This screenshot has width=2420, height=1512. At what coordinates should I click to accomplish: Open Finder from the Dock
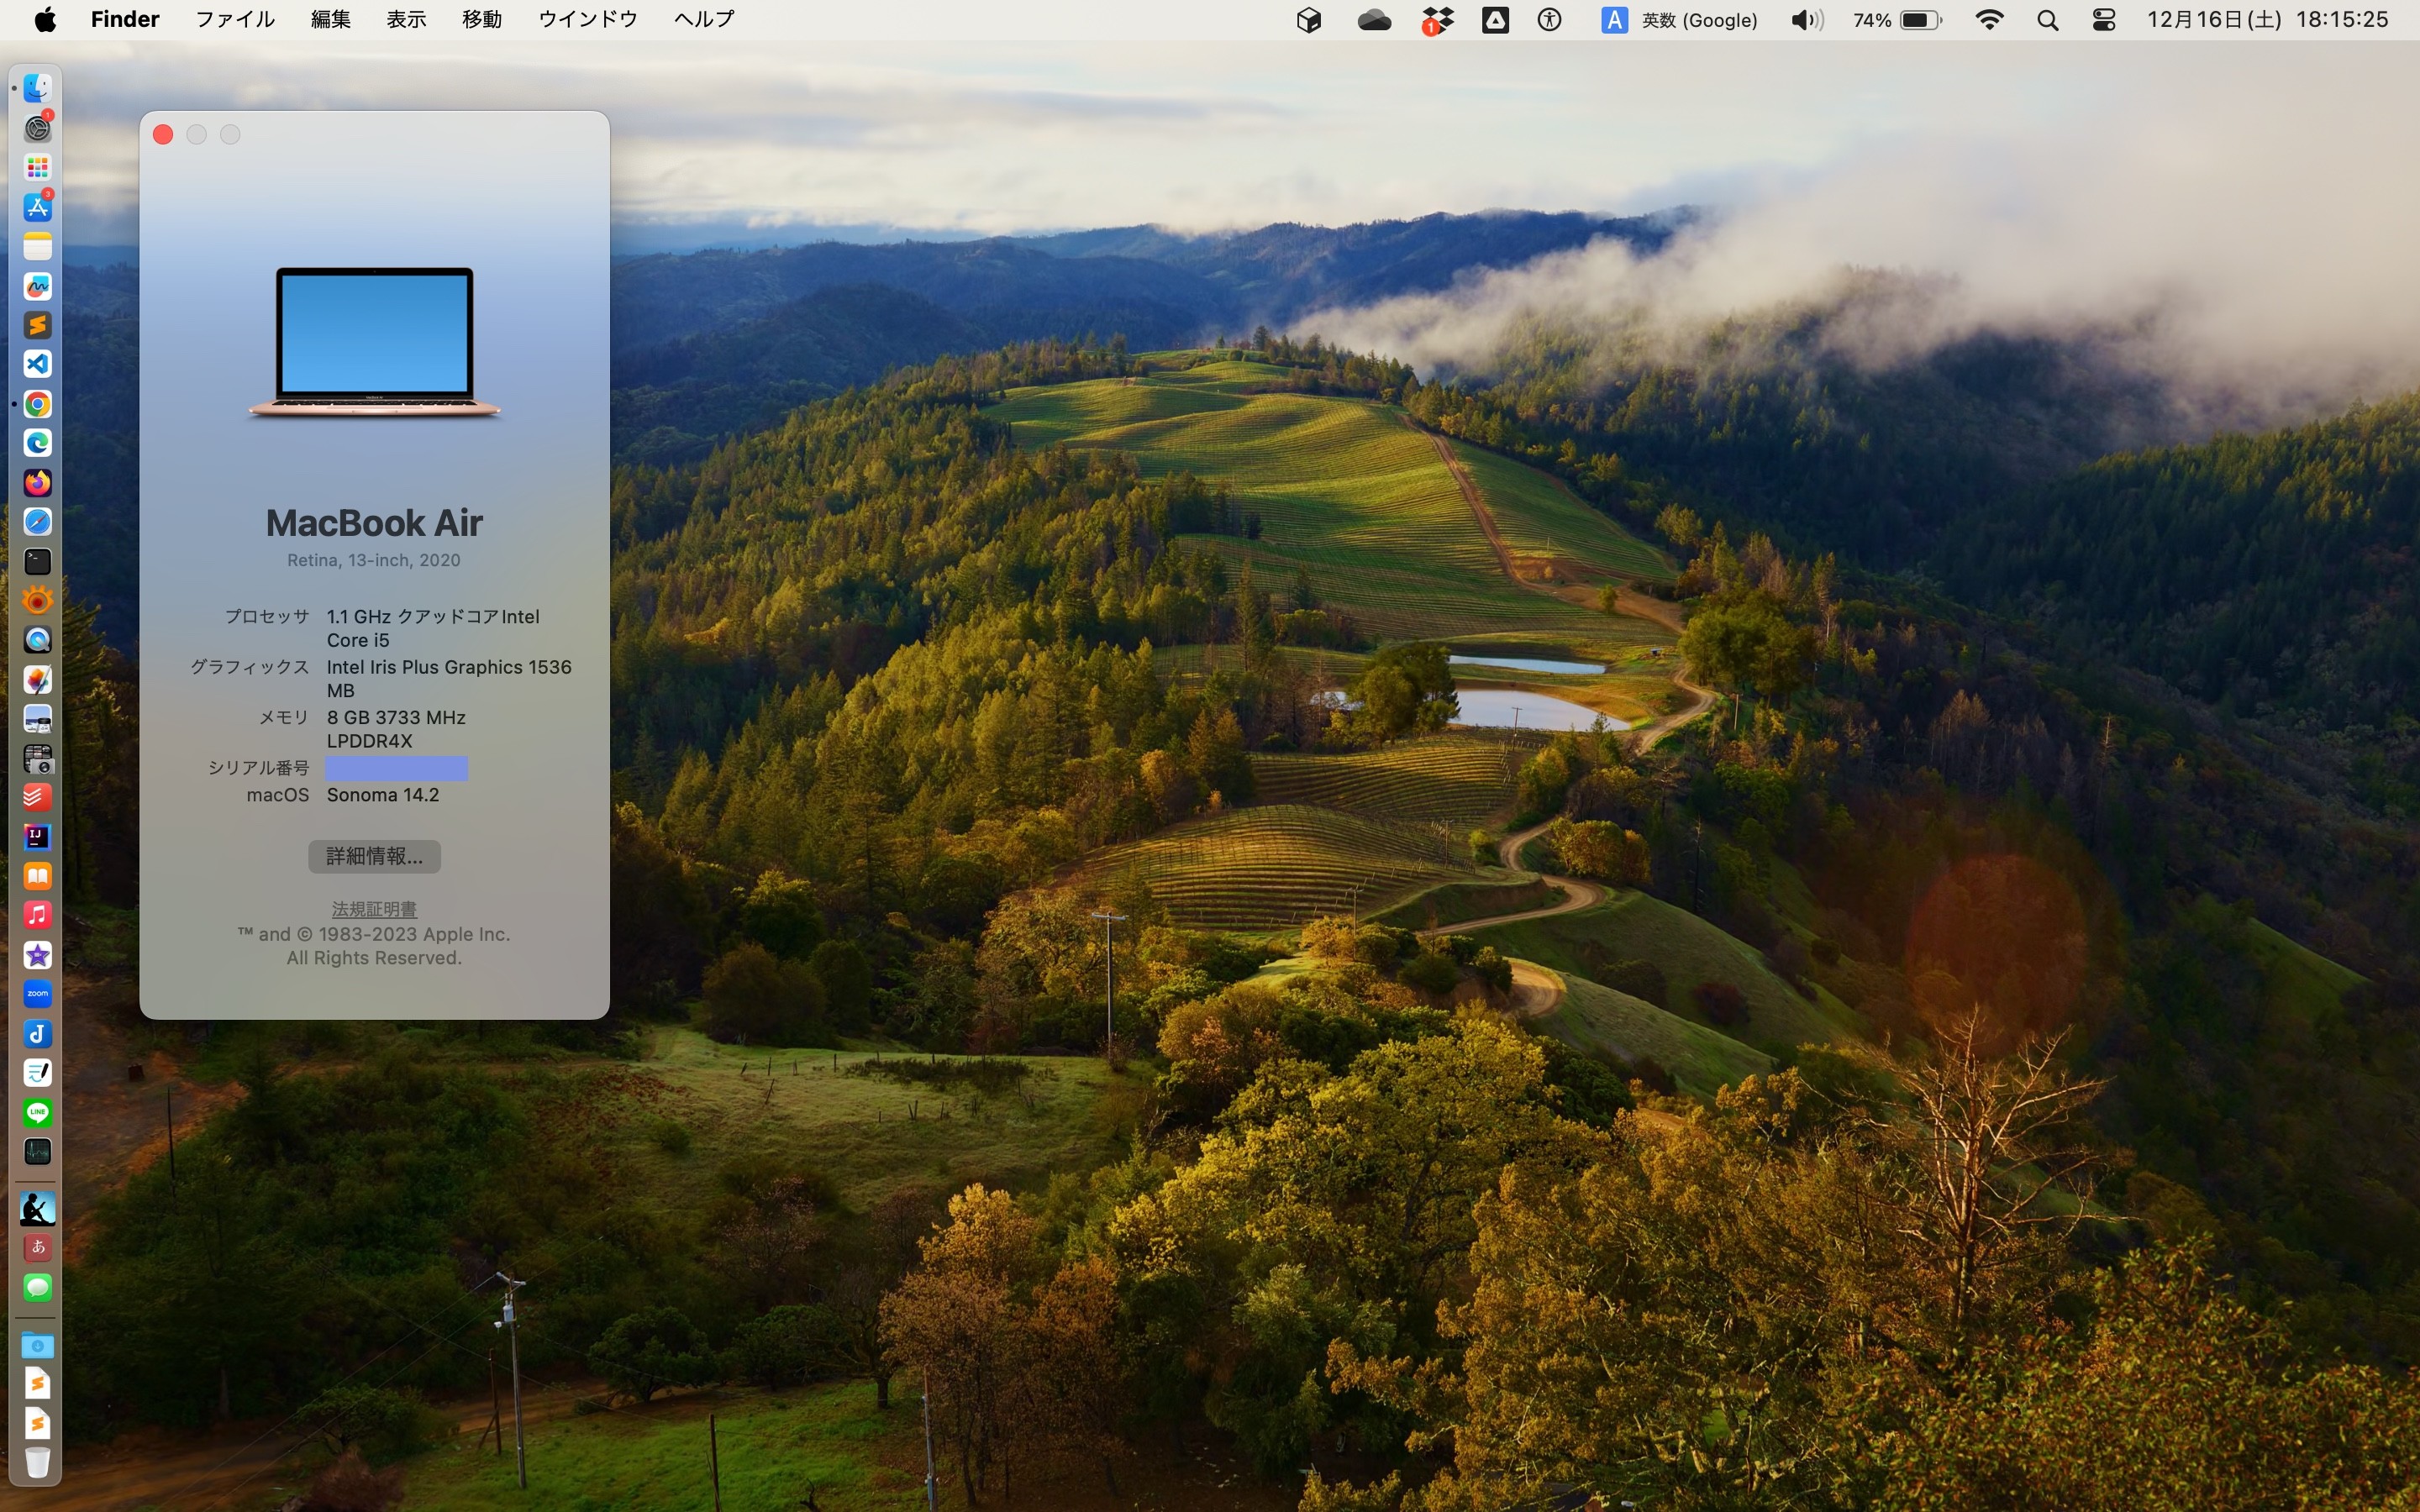38,89
